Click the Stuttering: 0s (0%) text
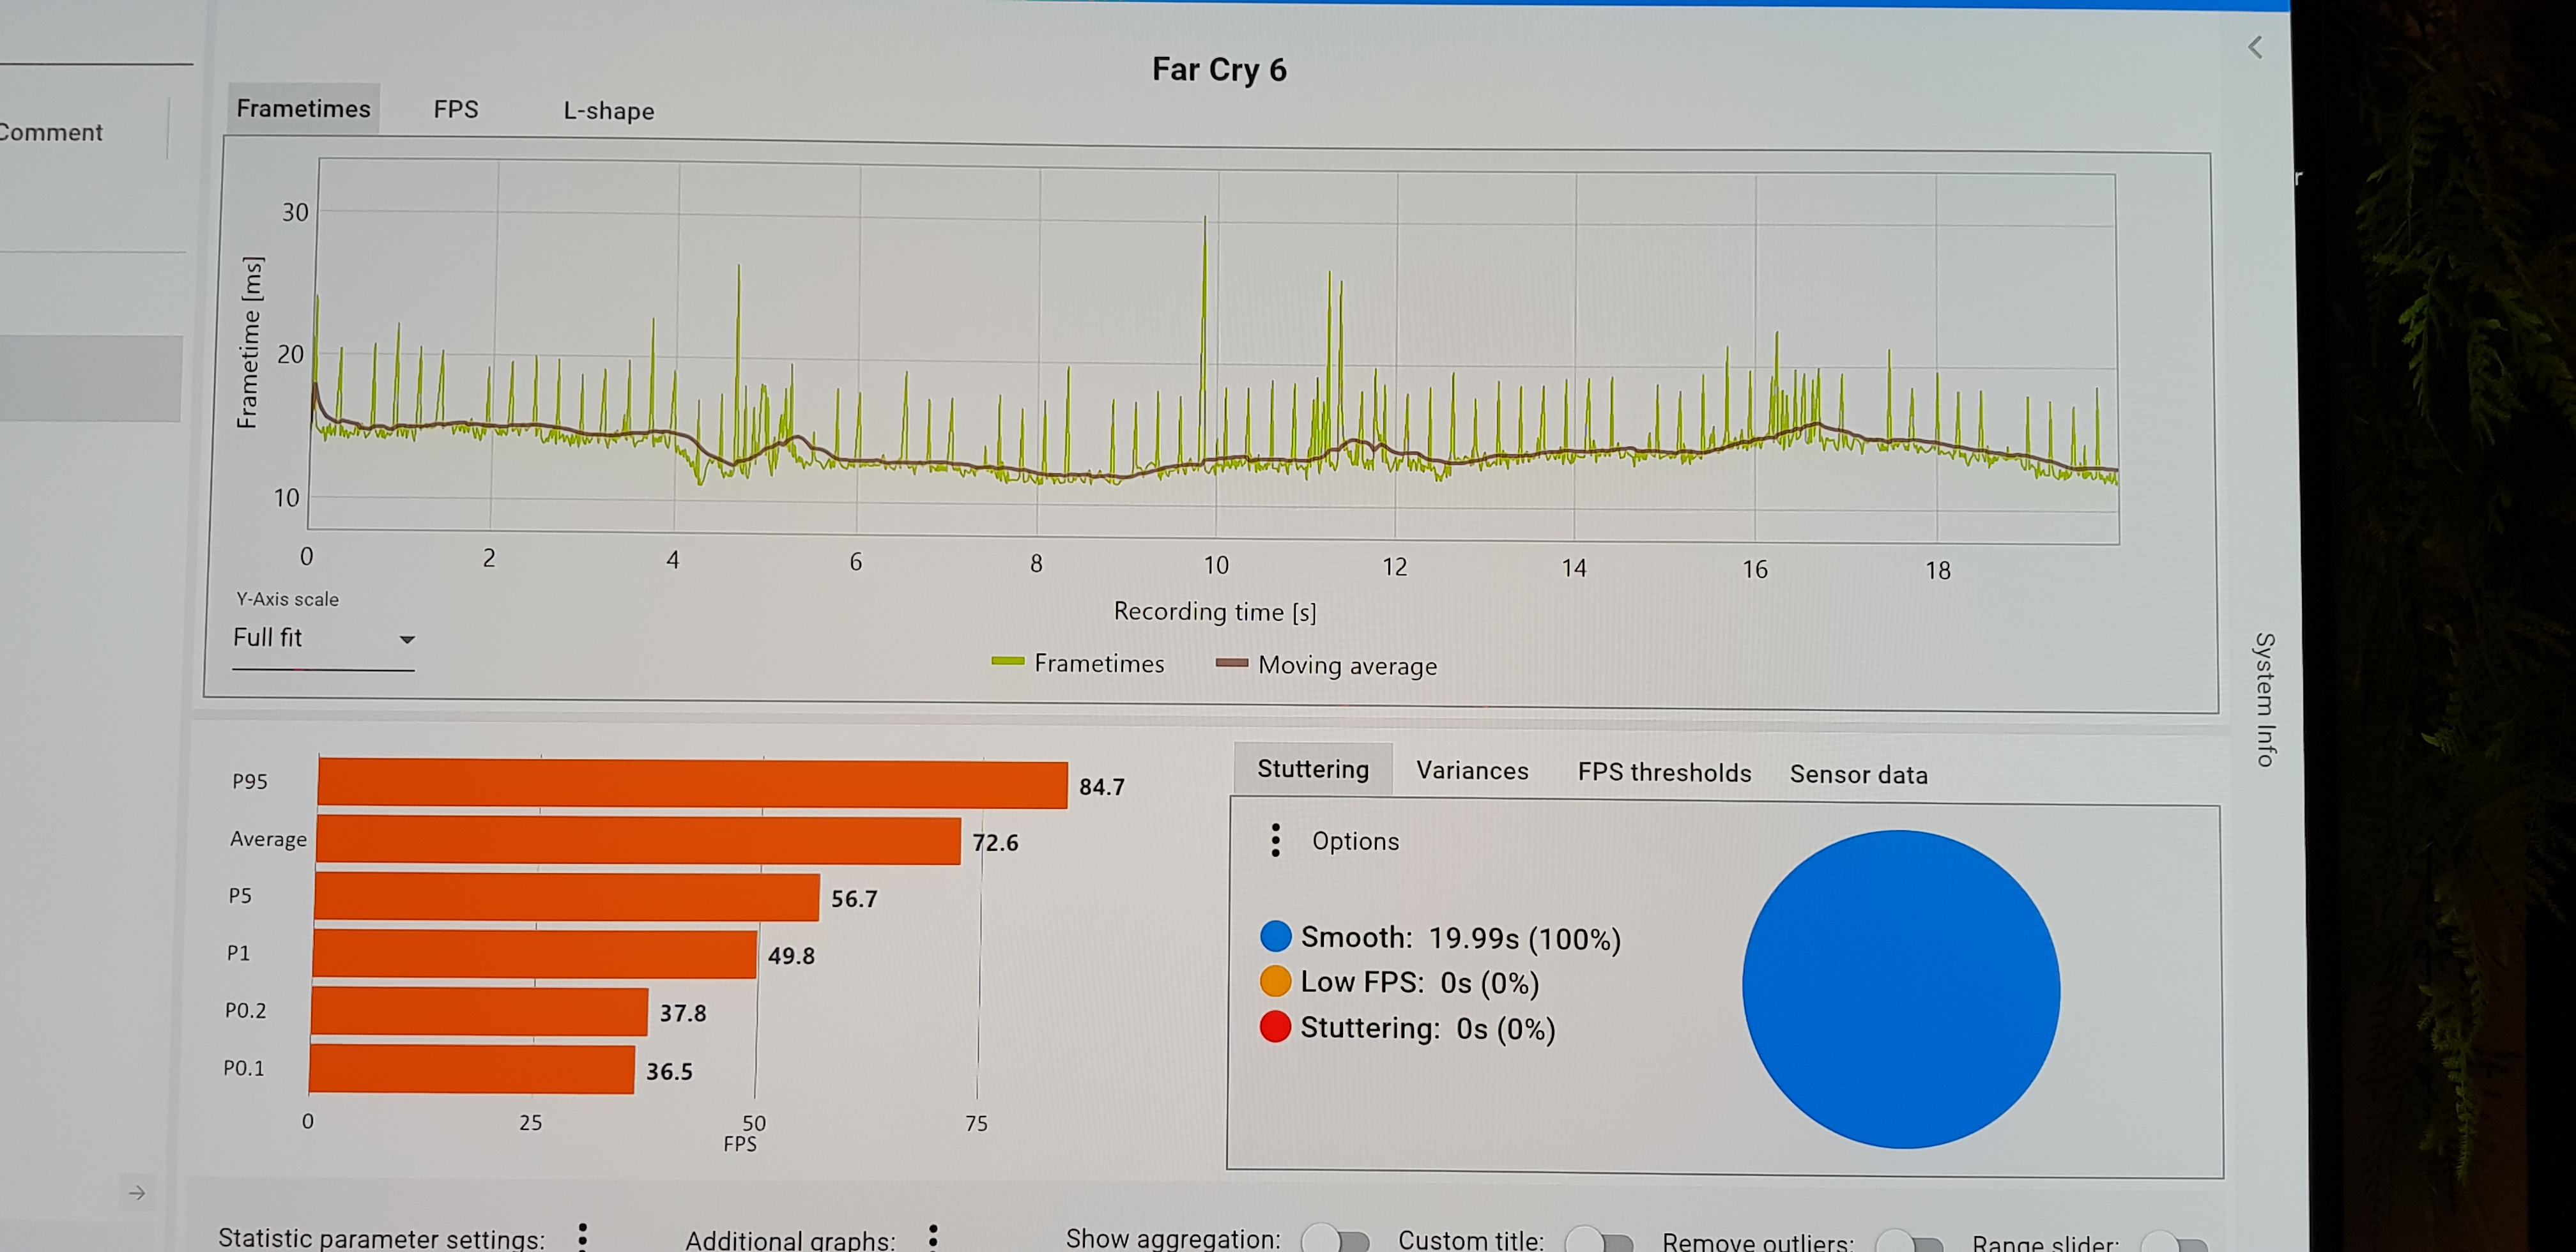Image resolution: width=2576 pixels, height=1252 pixels. [1428, 1028]
